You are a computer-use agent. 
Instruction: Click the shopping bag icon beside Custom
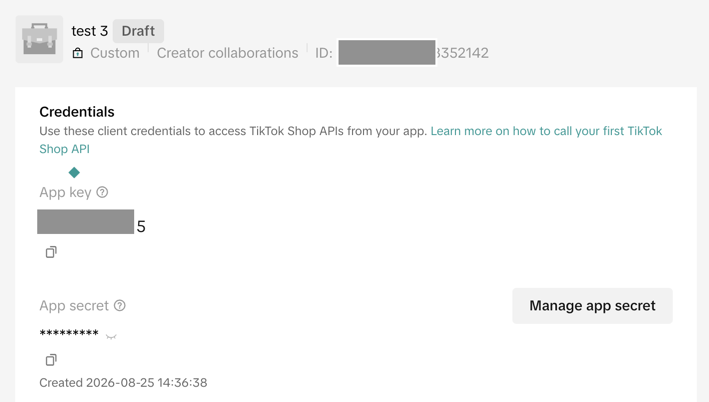tap(78, 53)
